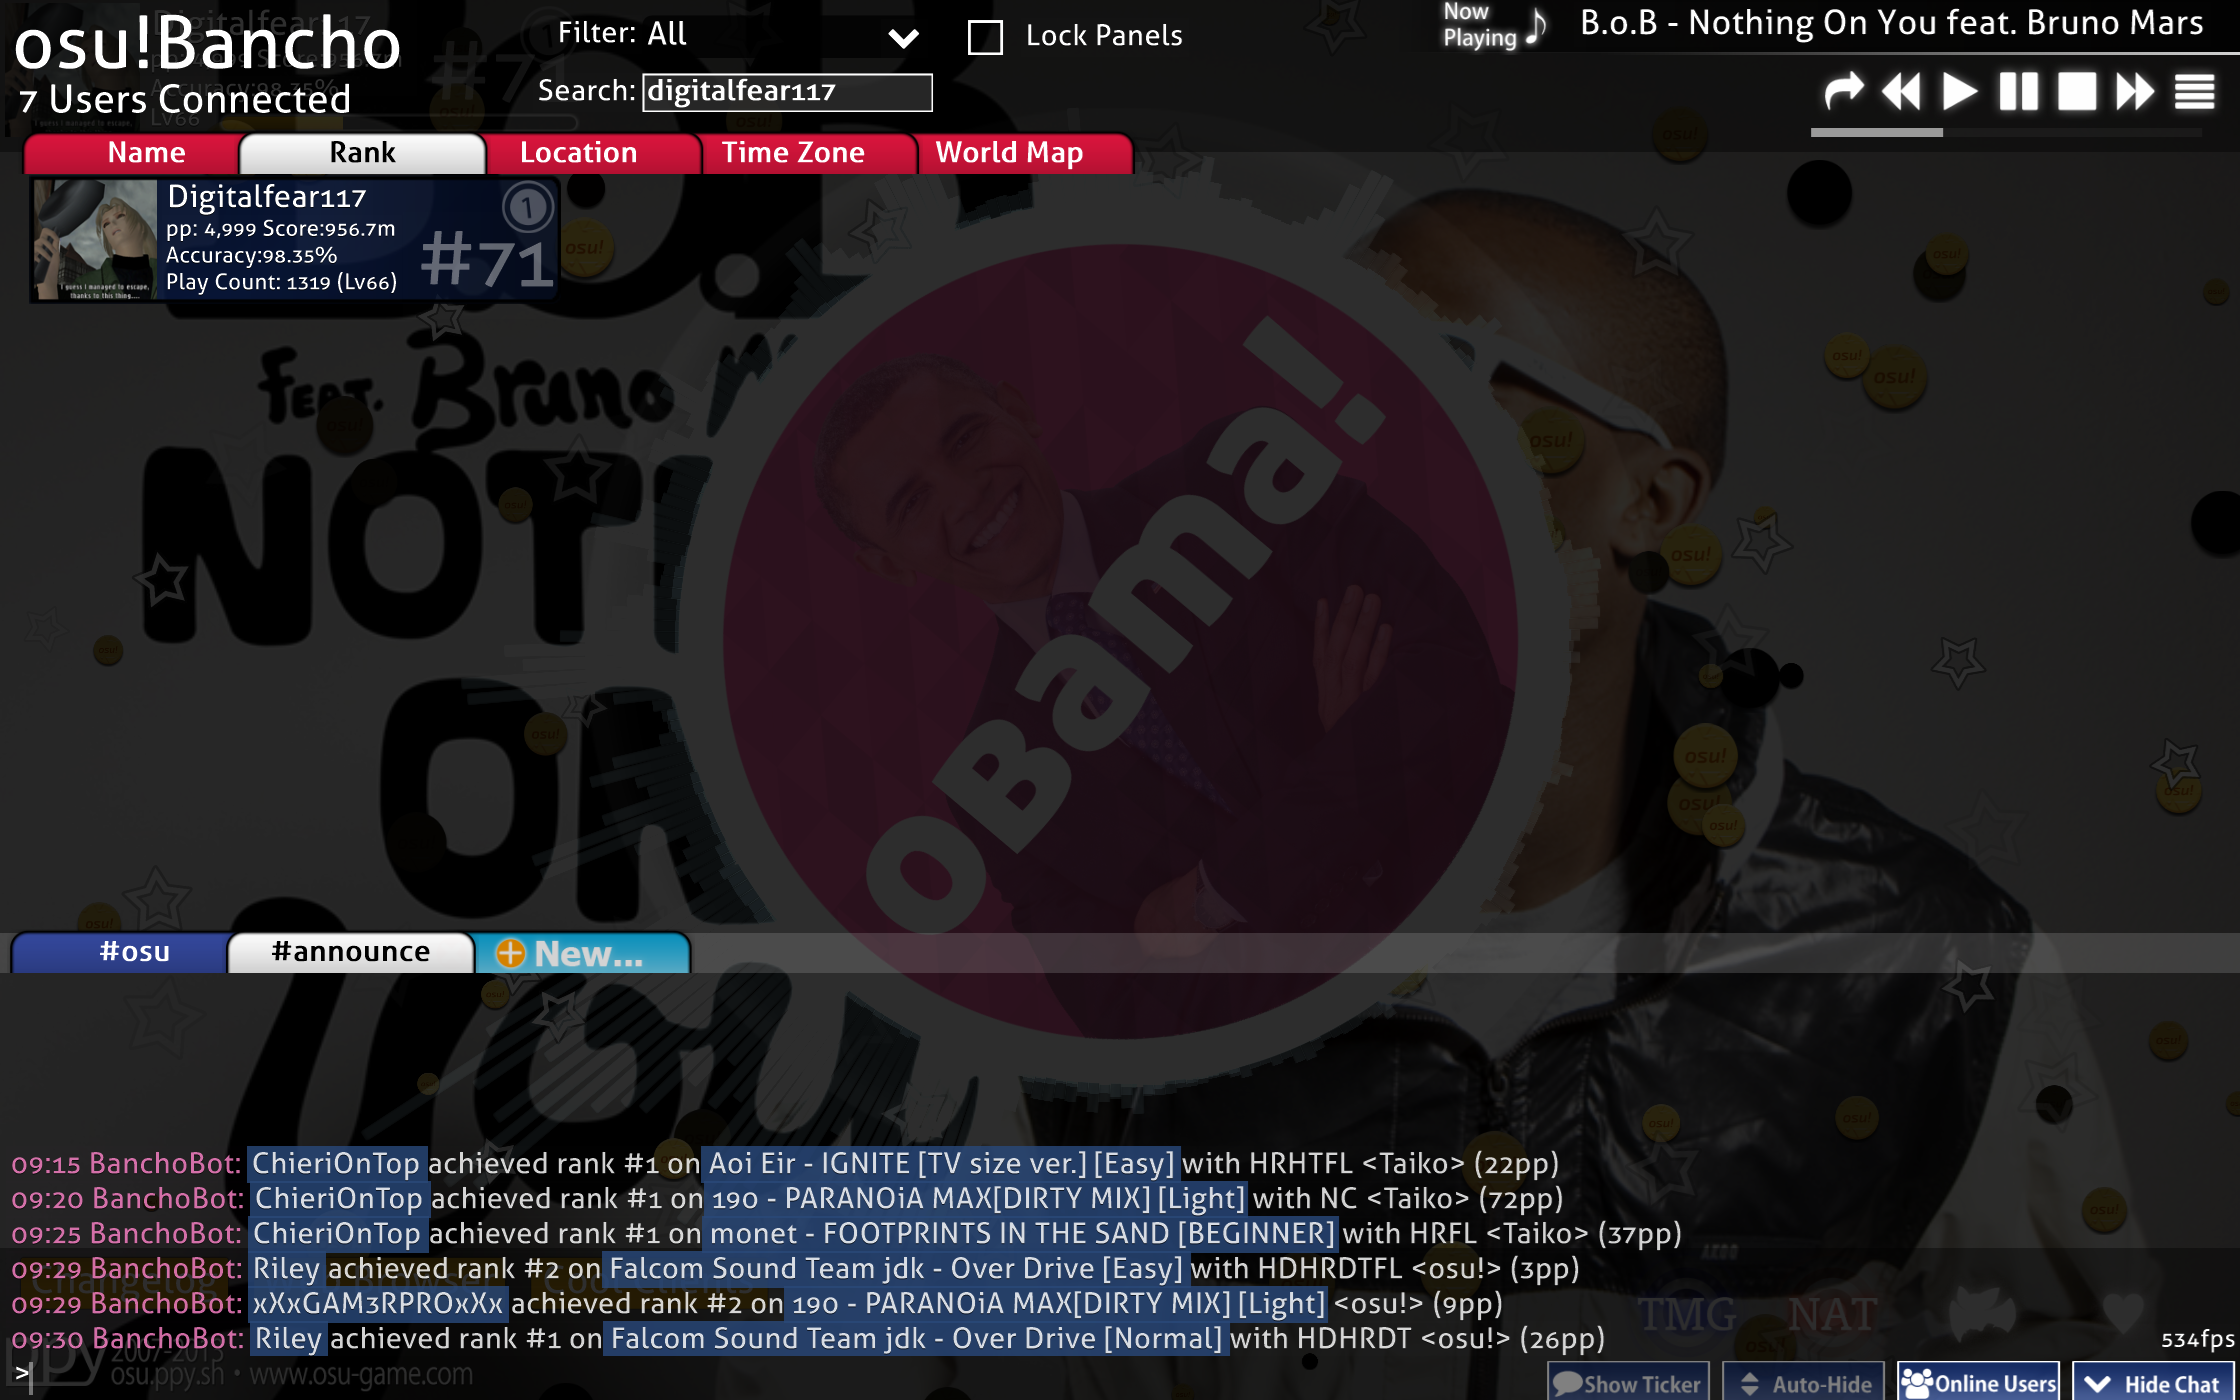Toggle the Online Users panel

coord(1978,1383)
